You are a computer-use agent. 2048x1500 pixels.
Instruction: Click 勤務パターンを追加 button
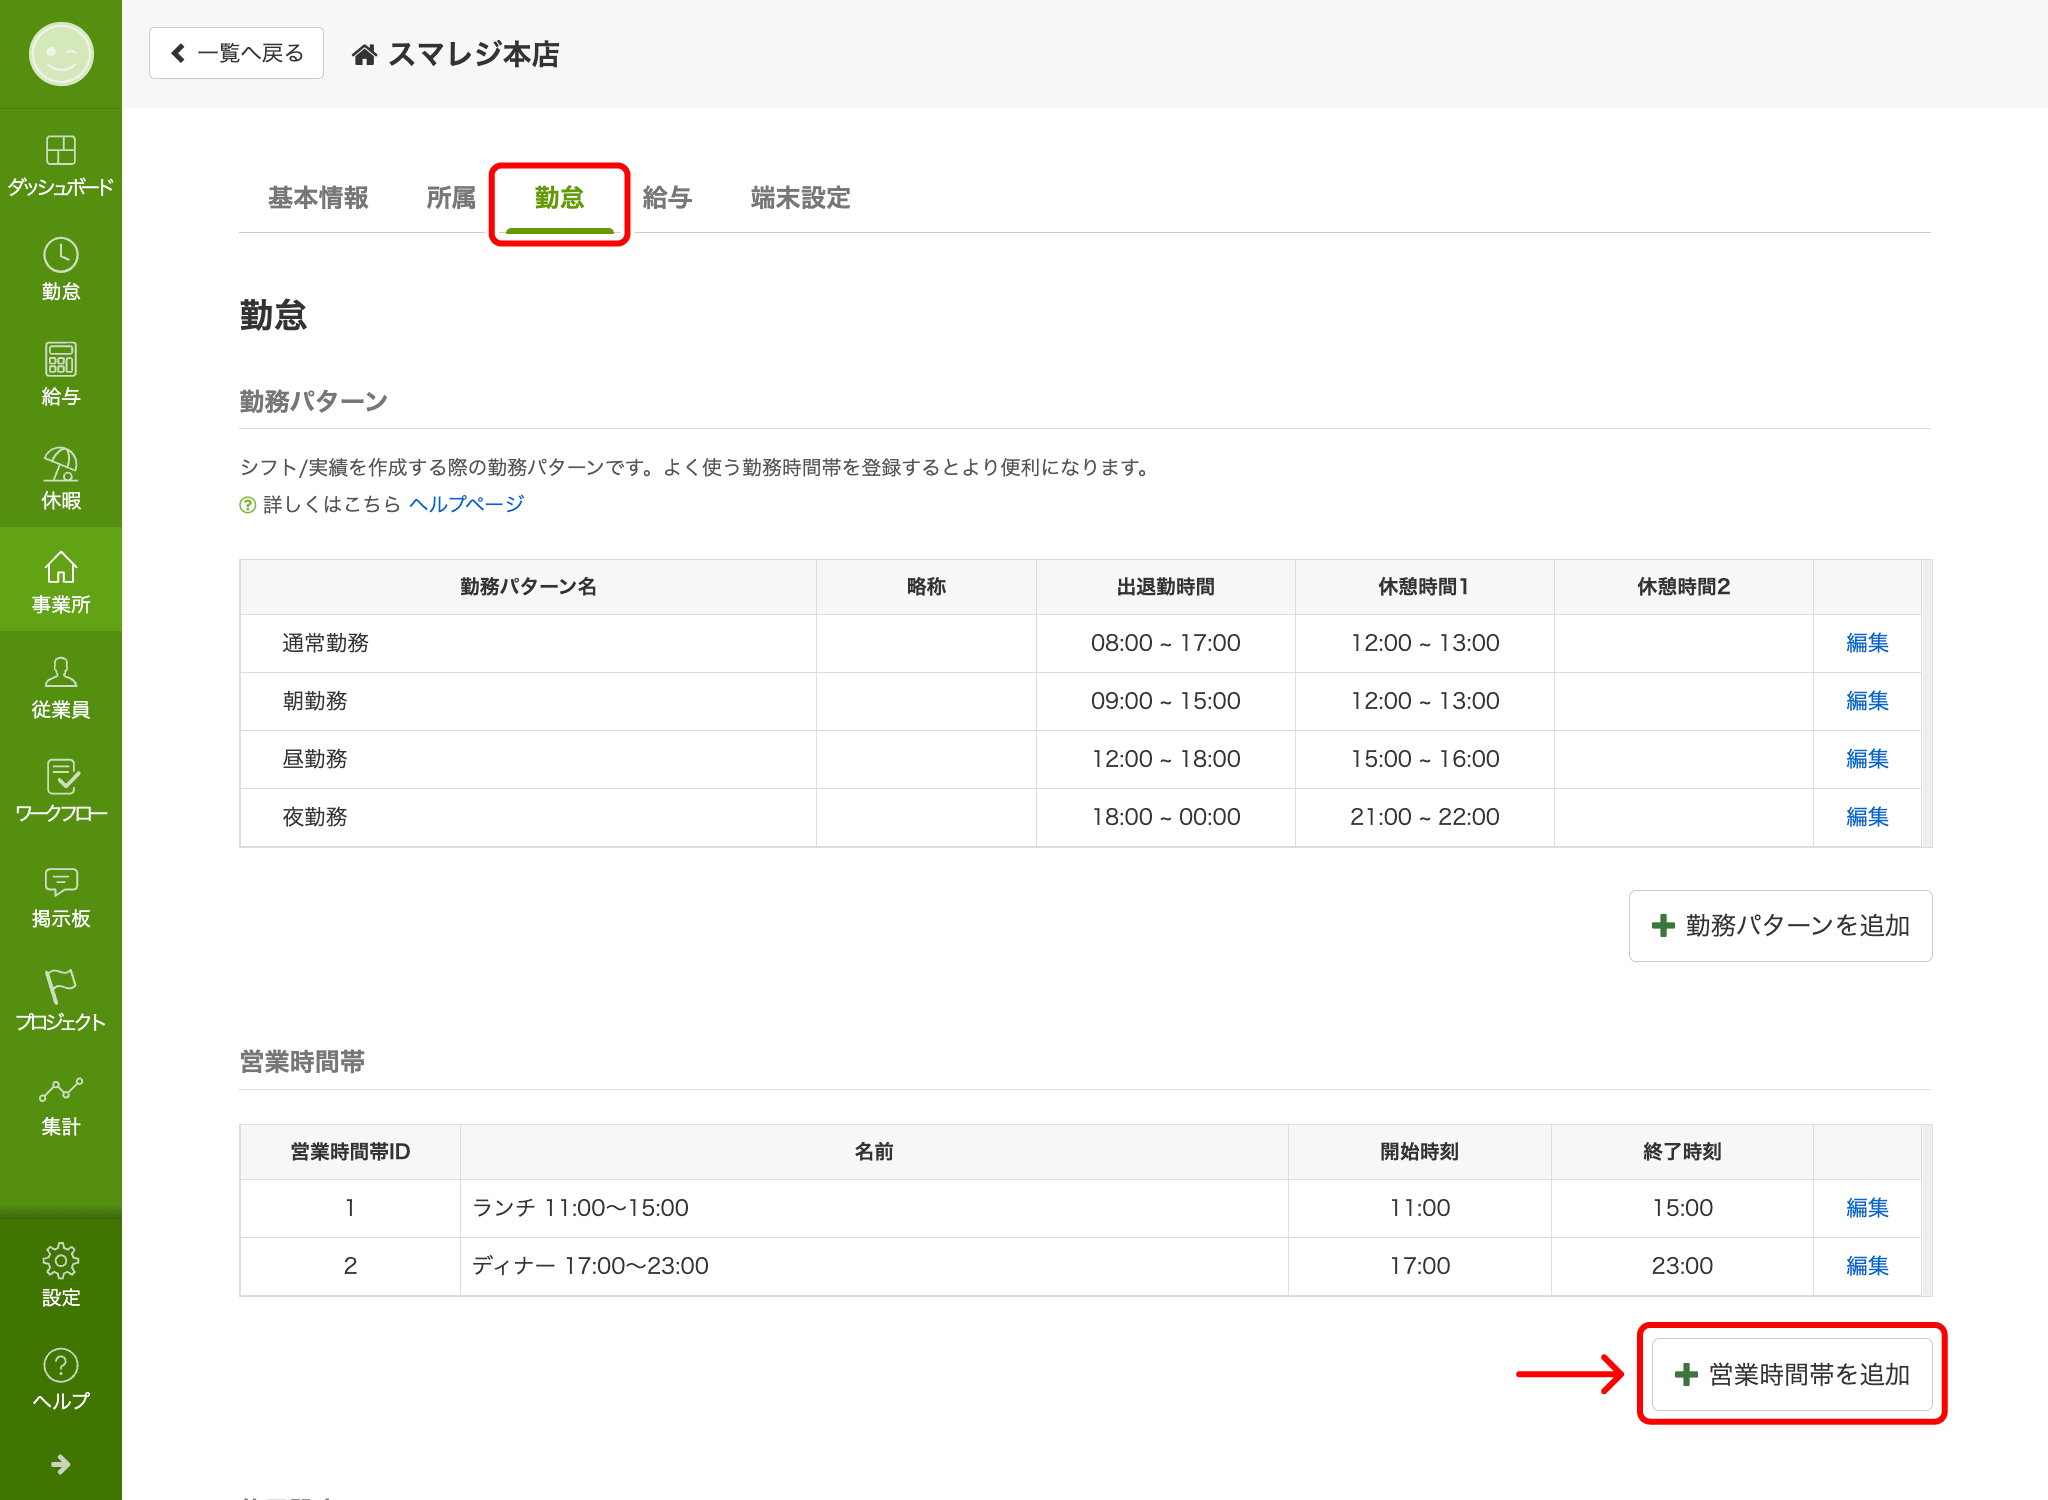pyautogui.click(x=1780, y=926)
